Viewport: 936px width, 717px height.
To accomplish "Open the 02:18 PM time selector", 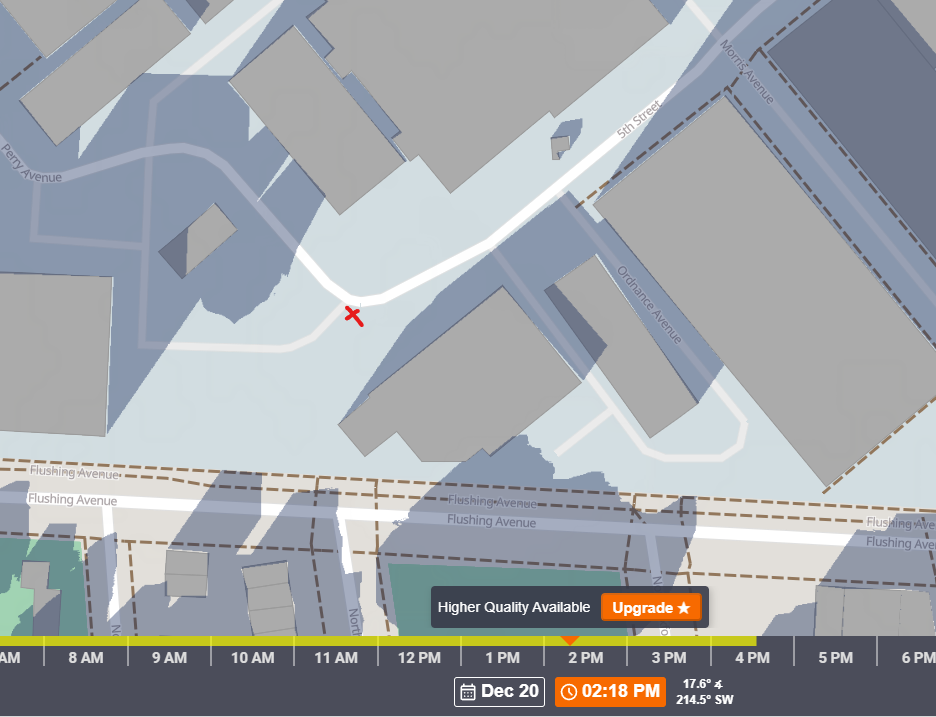I will coord(610,691).
